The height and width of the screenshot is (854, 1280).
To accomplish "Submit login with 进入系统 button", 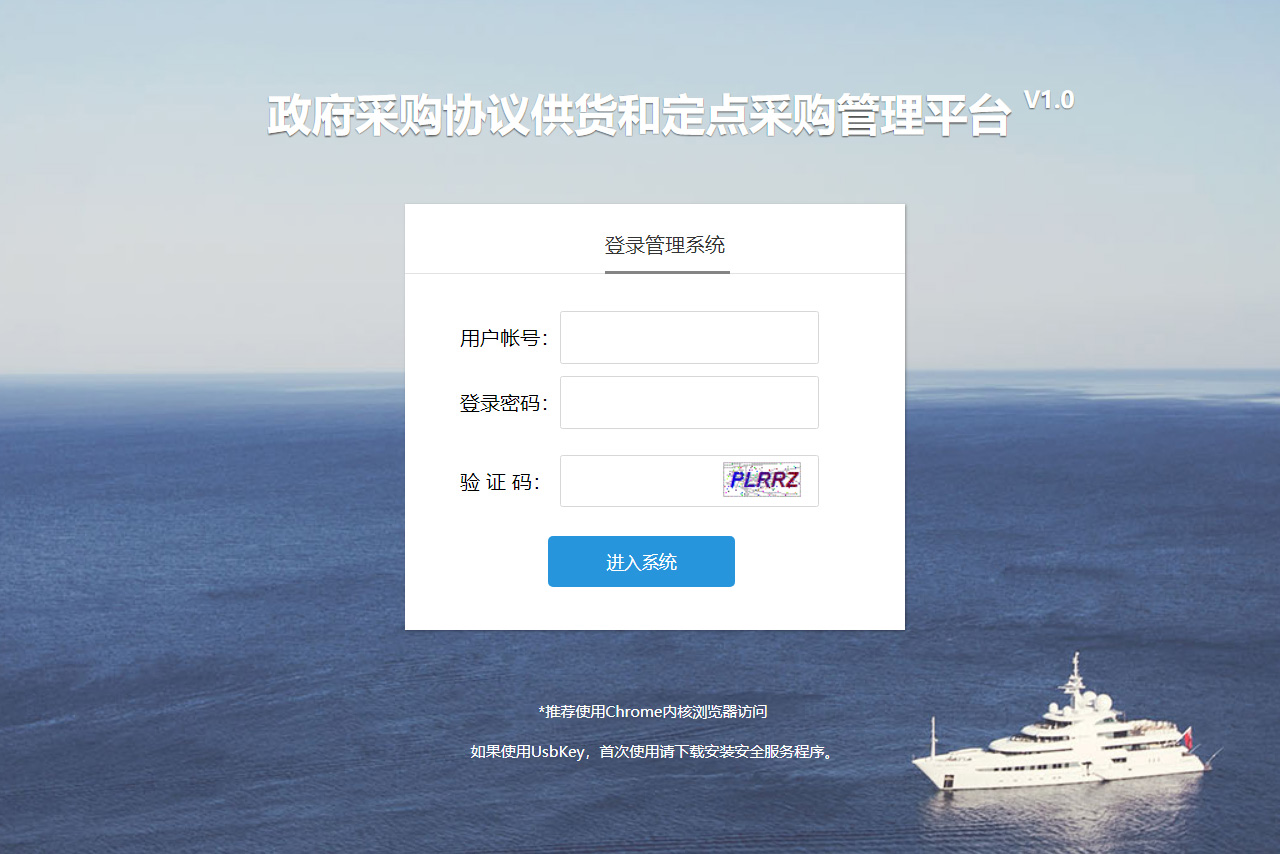I will tap(641, 562).
